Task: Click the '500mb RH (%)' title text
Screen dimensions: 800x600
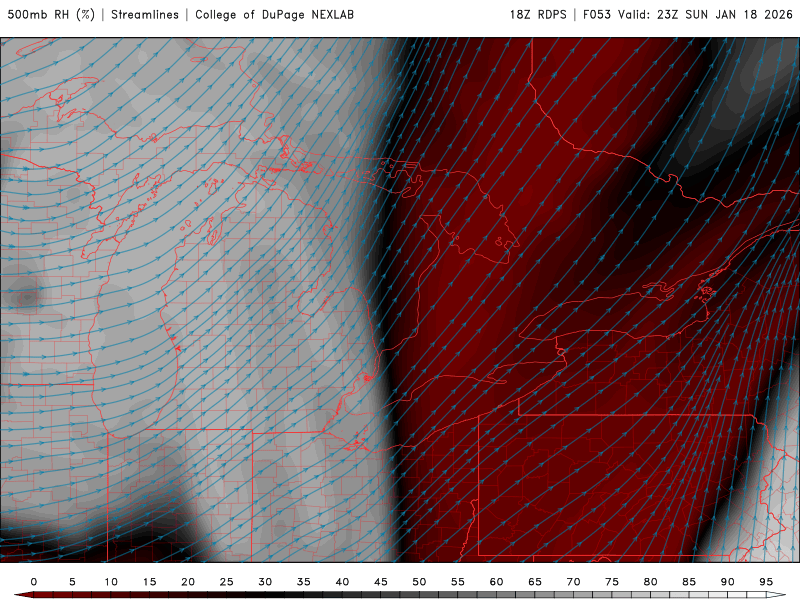Action: [51, 15]
